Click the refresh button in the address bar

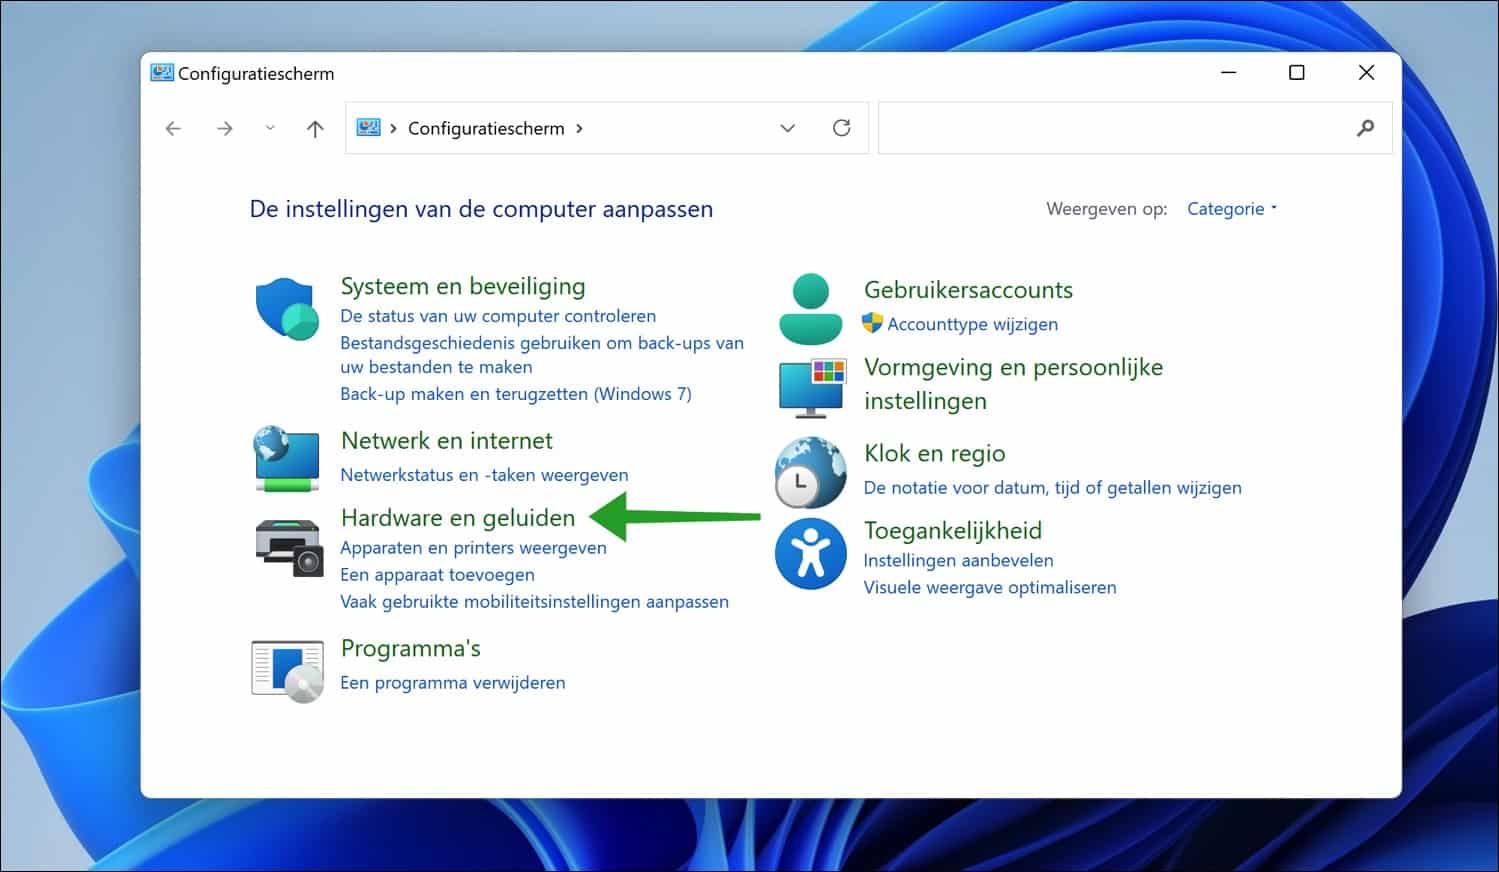pyautogui.click(x=840, y=128)
